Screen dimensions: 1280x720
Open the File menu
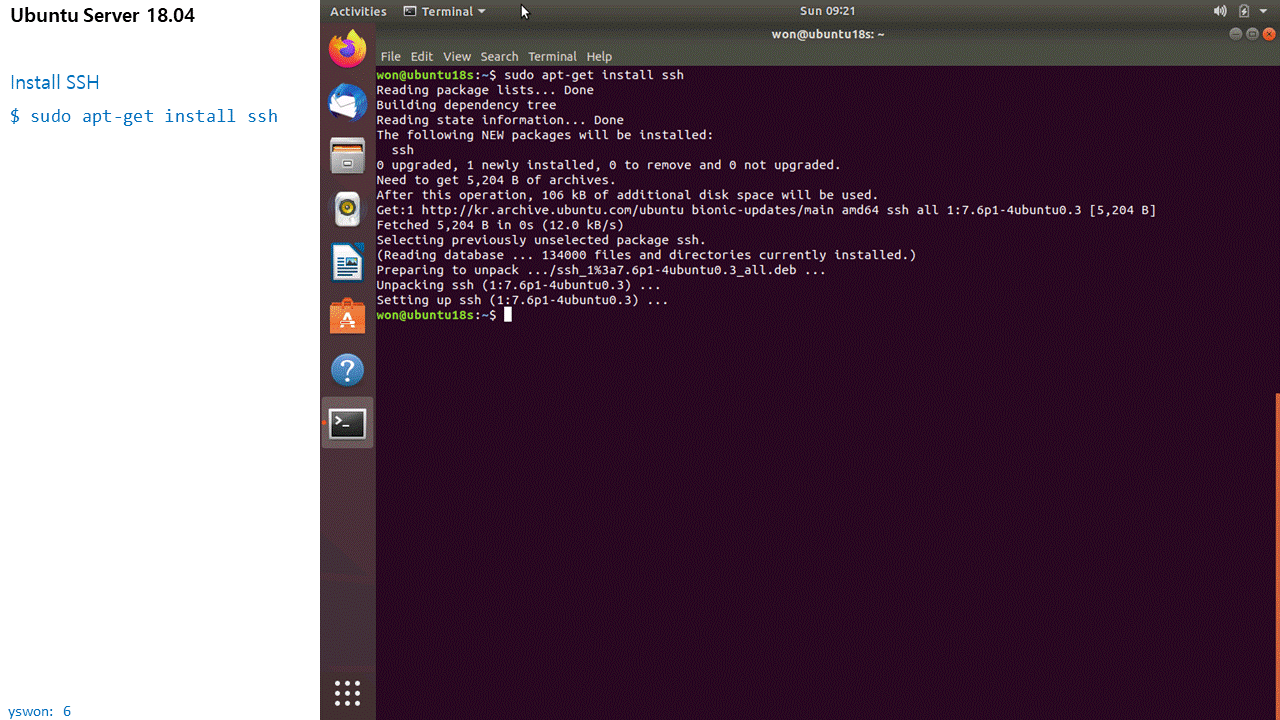(x=390, y=57)
